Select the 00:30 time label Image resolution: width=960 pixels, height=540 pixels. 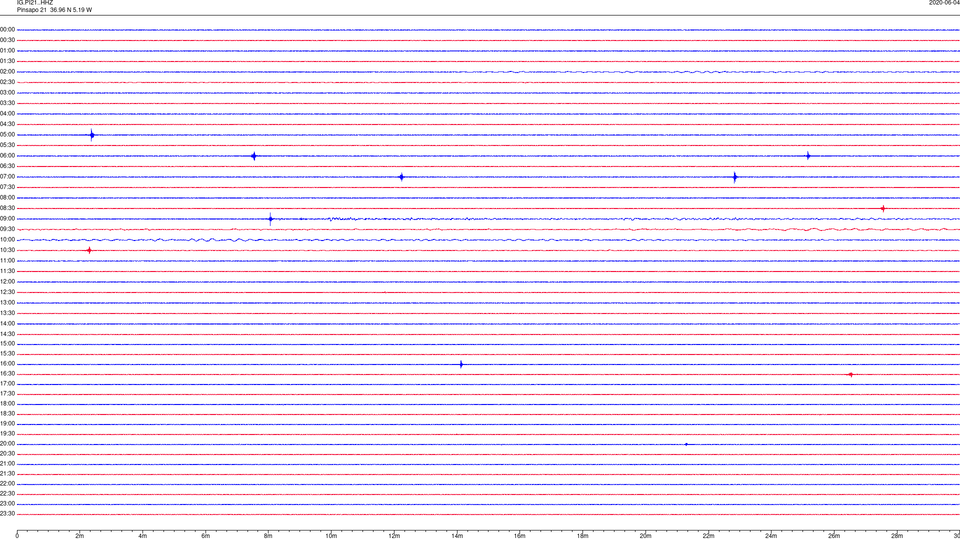(x=7, y=40)
